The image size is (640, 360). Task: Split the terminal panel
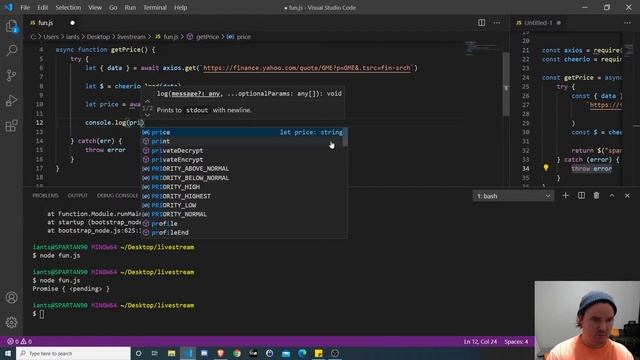581,196
